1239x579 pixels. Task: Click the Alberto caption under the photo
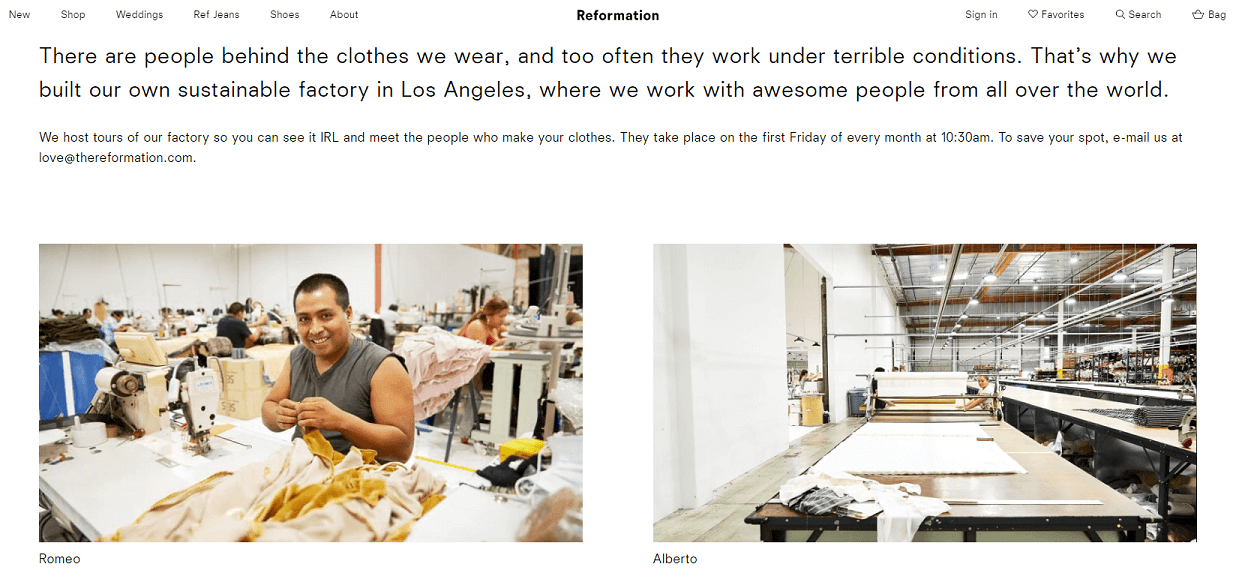coord(675,559)
